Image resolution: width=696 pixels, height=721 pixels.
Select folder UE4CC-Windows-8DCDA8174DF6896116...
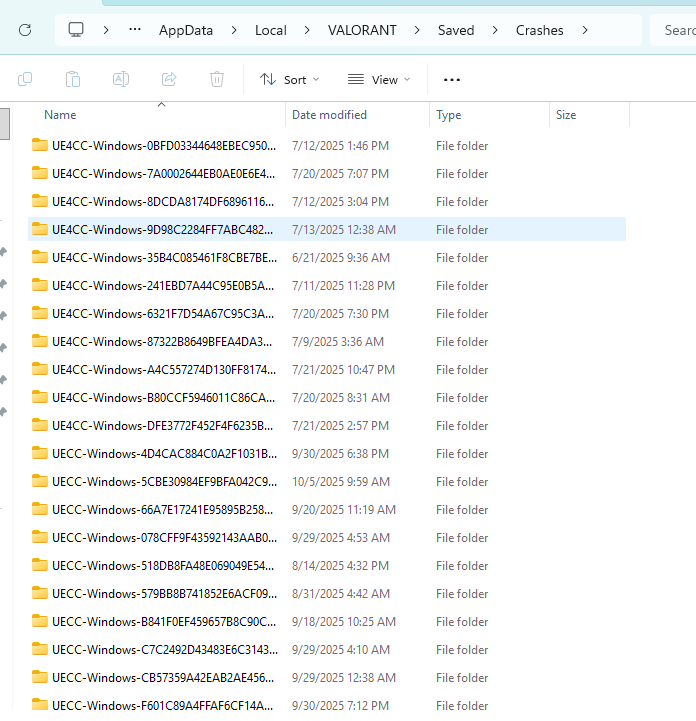(327, 202)
